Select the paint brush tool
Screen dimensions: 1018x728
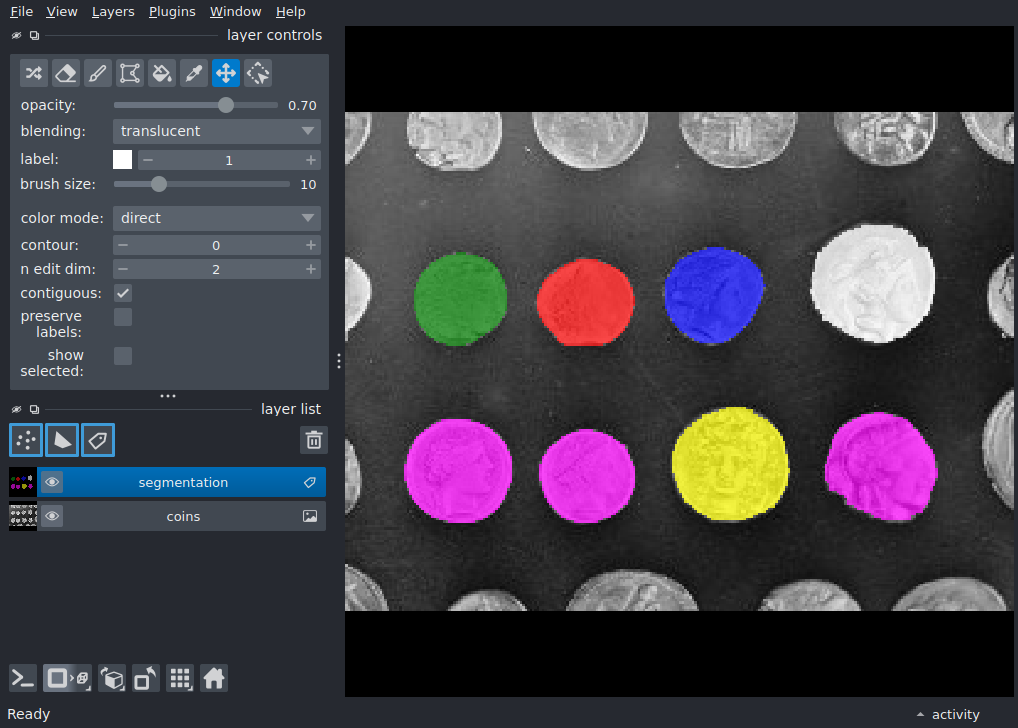click(x=97, y=73)
